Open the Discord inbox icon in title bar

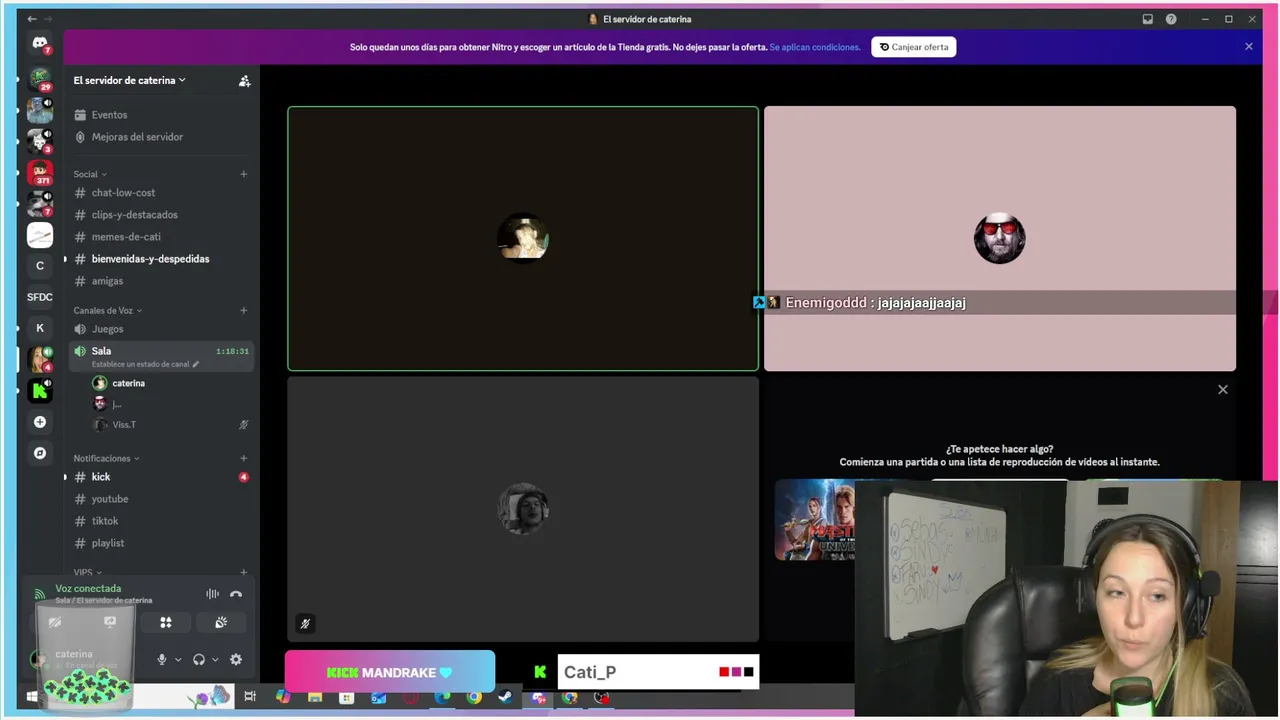(x=1148, y=19)
